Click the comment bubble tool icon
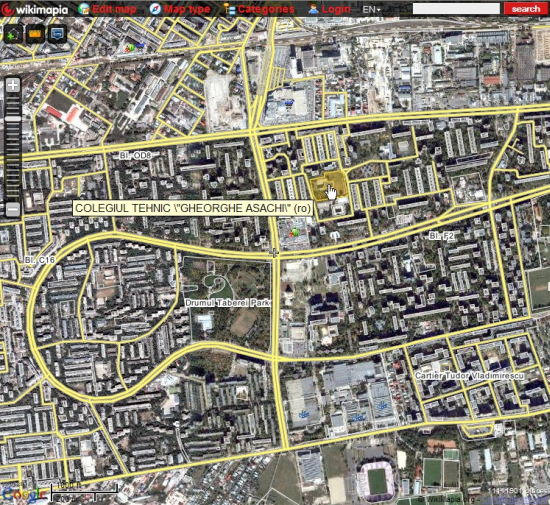This screenshot has height=505, width=550. tap(58, 34)
